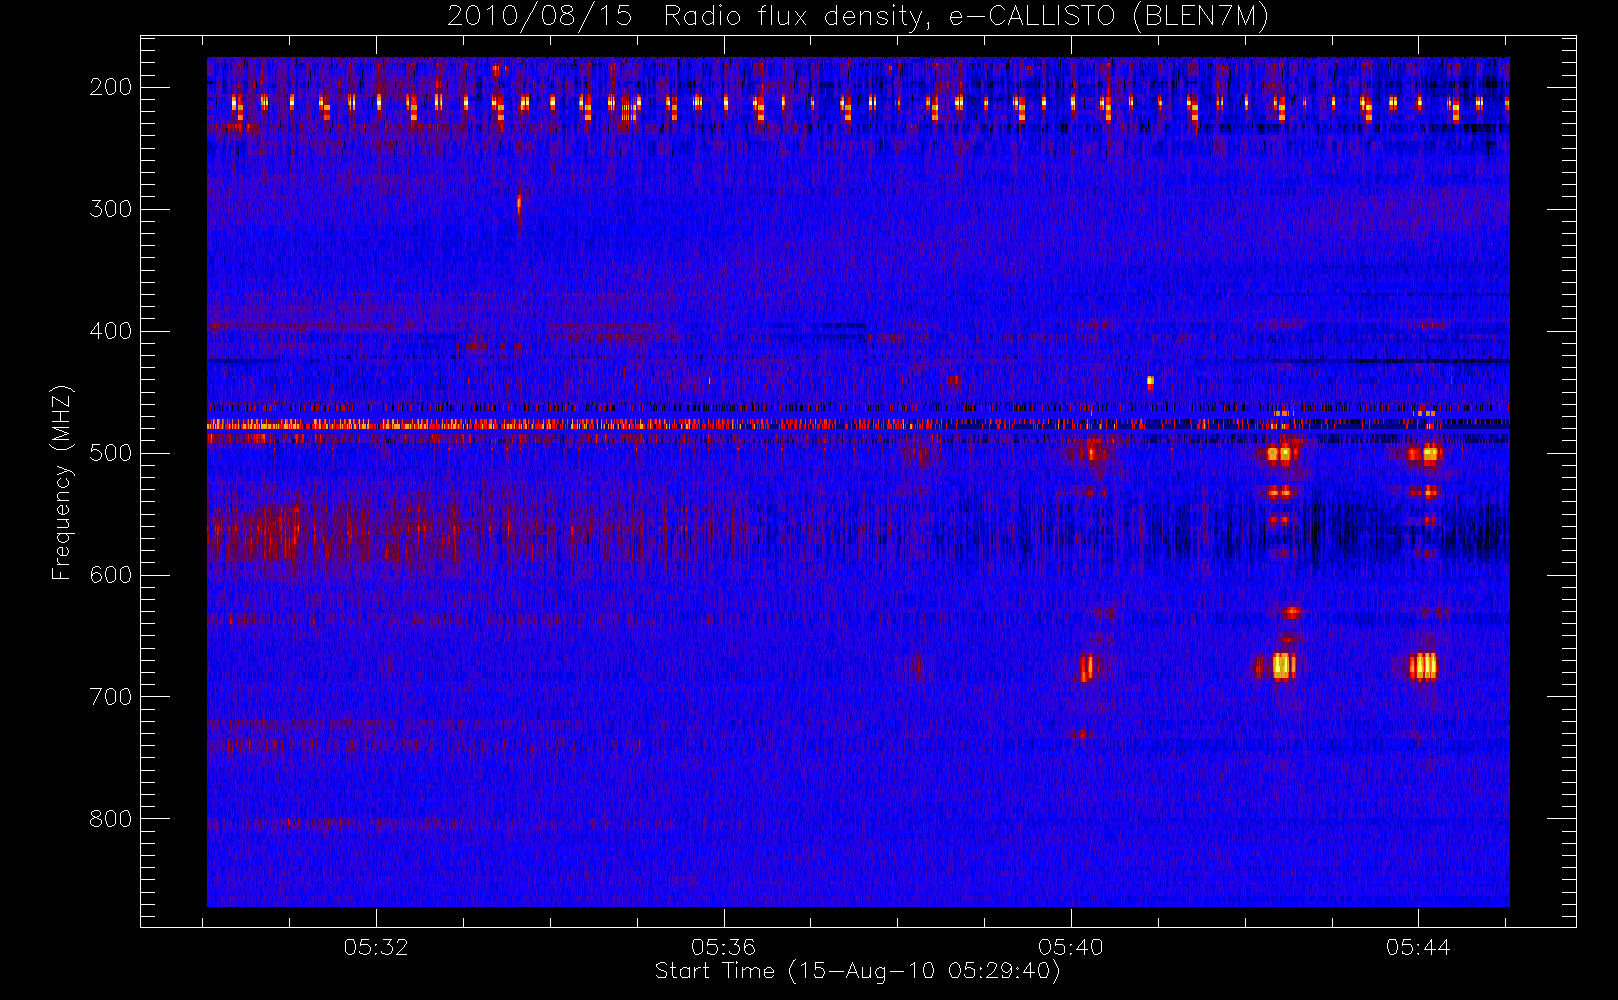1618x1000 pixels.
Task: Click the 800 frequency tick label
Action: coord(110,819)
